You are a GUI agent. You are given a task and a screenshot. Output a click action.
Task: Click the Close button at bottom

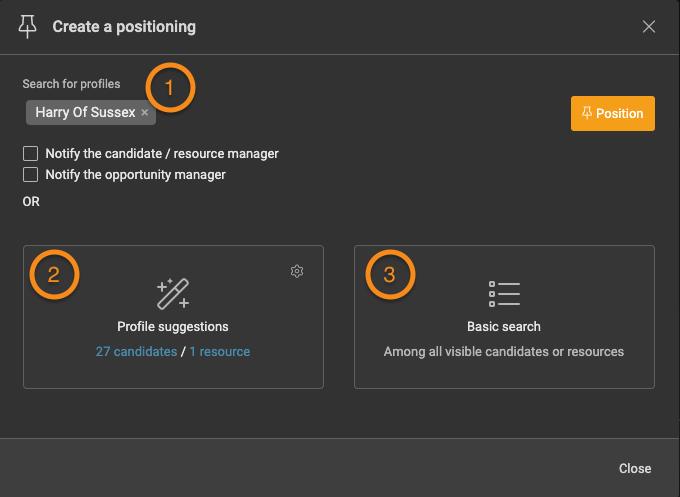pos(635,468)
